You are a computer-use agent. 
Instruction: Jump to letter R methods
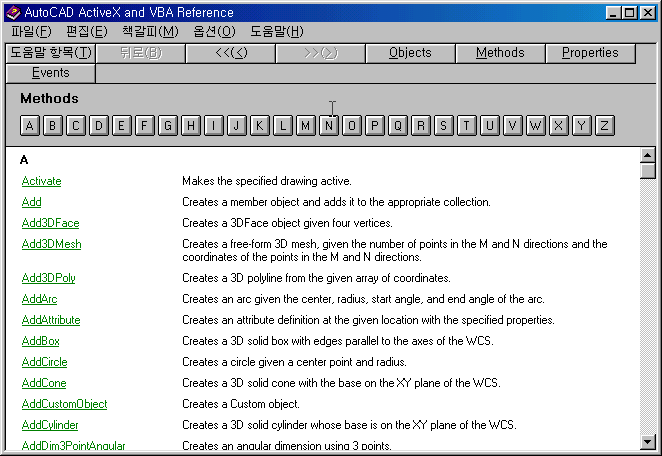click(421, 126)
